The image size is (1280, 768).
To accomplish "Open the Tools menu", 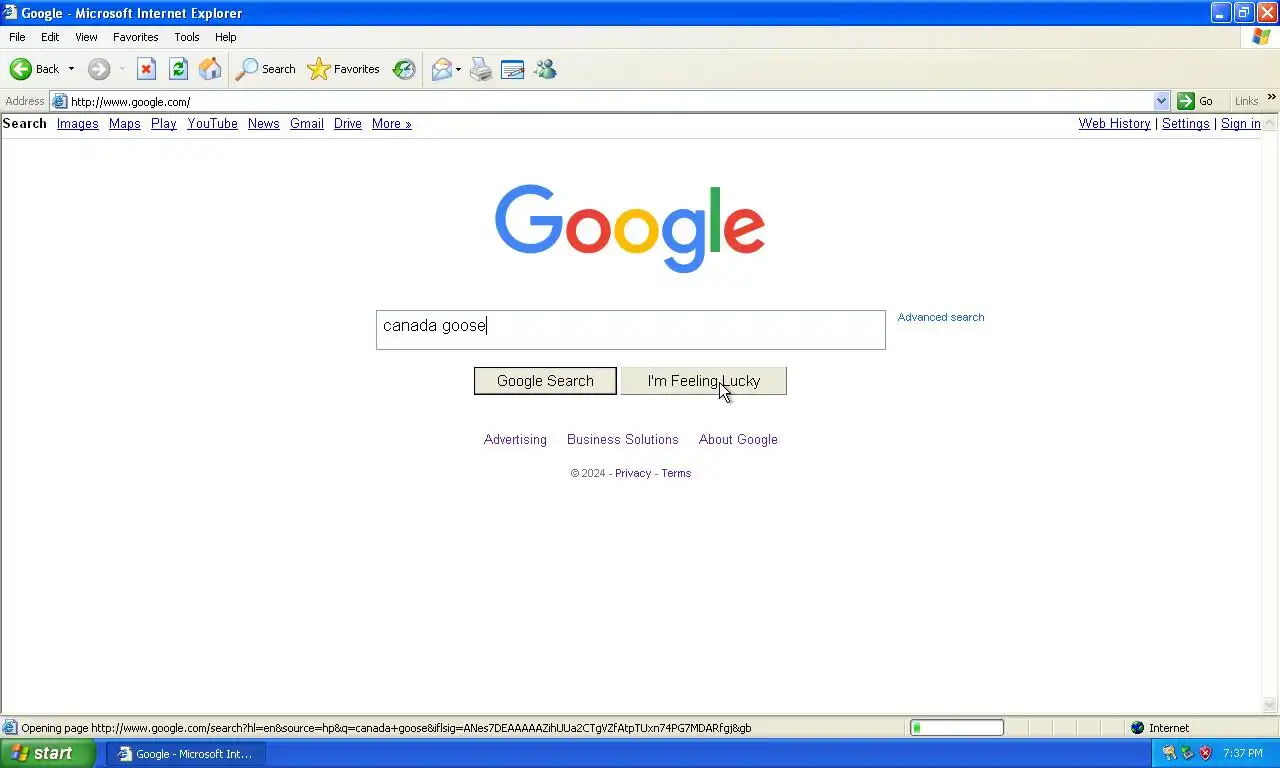I will tap(187, 37).
